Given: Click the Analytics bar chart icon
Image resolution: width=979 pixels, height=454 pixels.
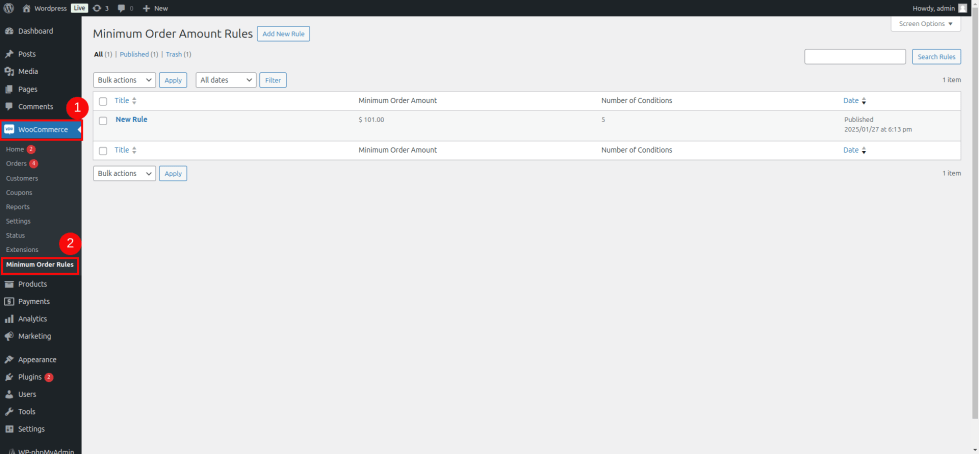Looking at the screenshot, I should pyautogui.click(x=9, y=319).
